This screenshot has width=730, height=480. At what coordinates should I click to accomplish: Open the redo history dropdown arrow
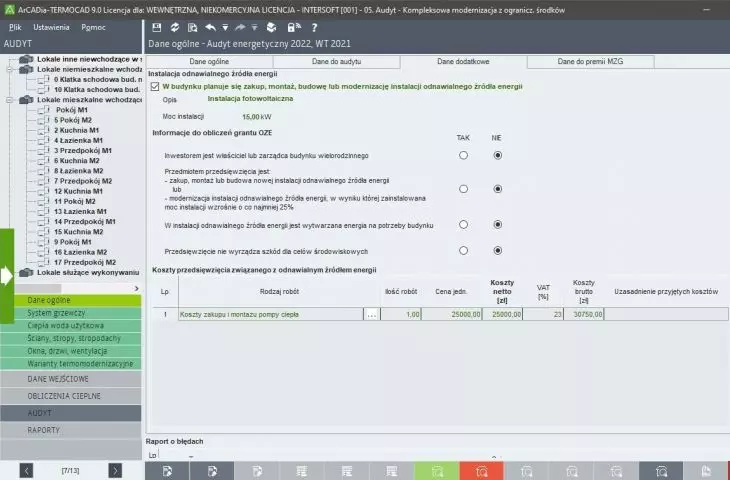tap(254, 28)
